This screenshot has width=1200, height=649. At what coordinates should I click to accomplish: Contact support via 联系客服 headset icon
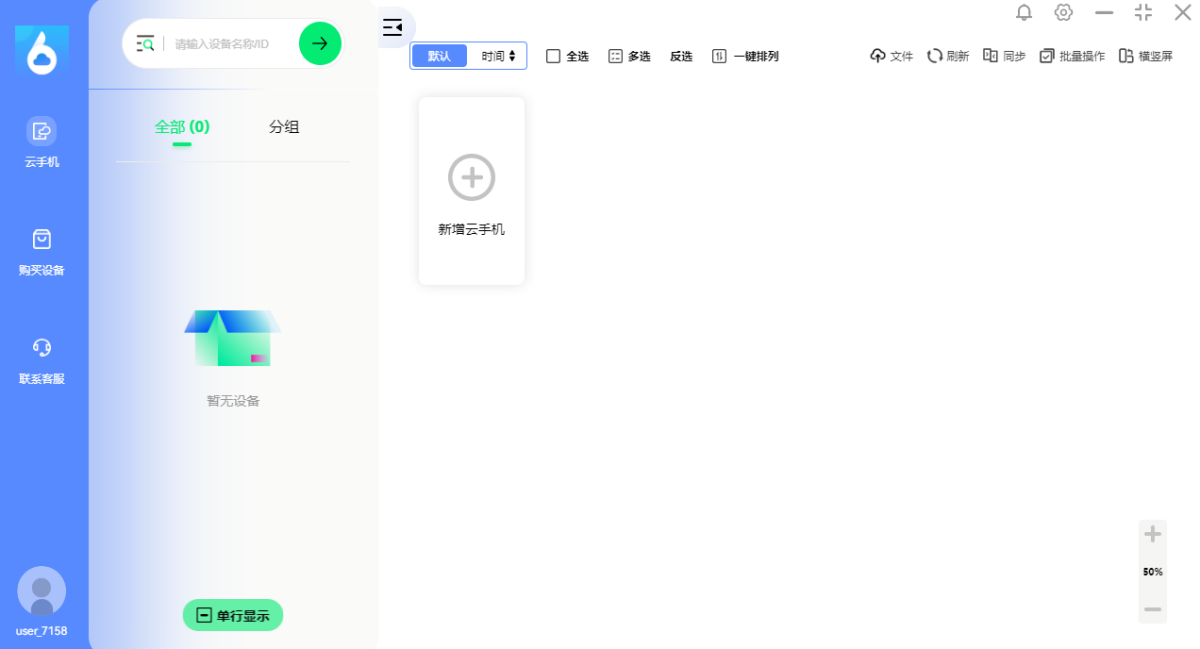click(41, 348)
